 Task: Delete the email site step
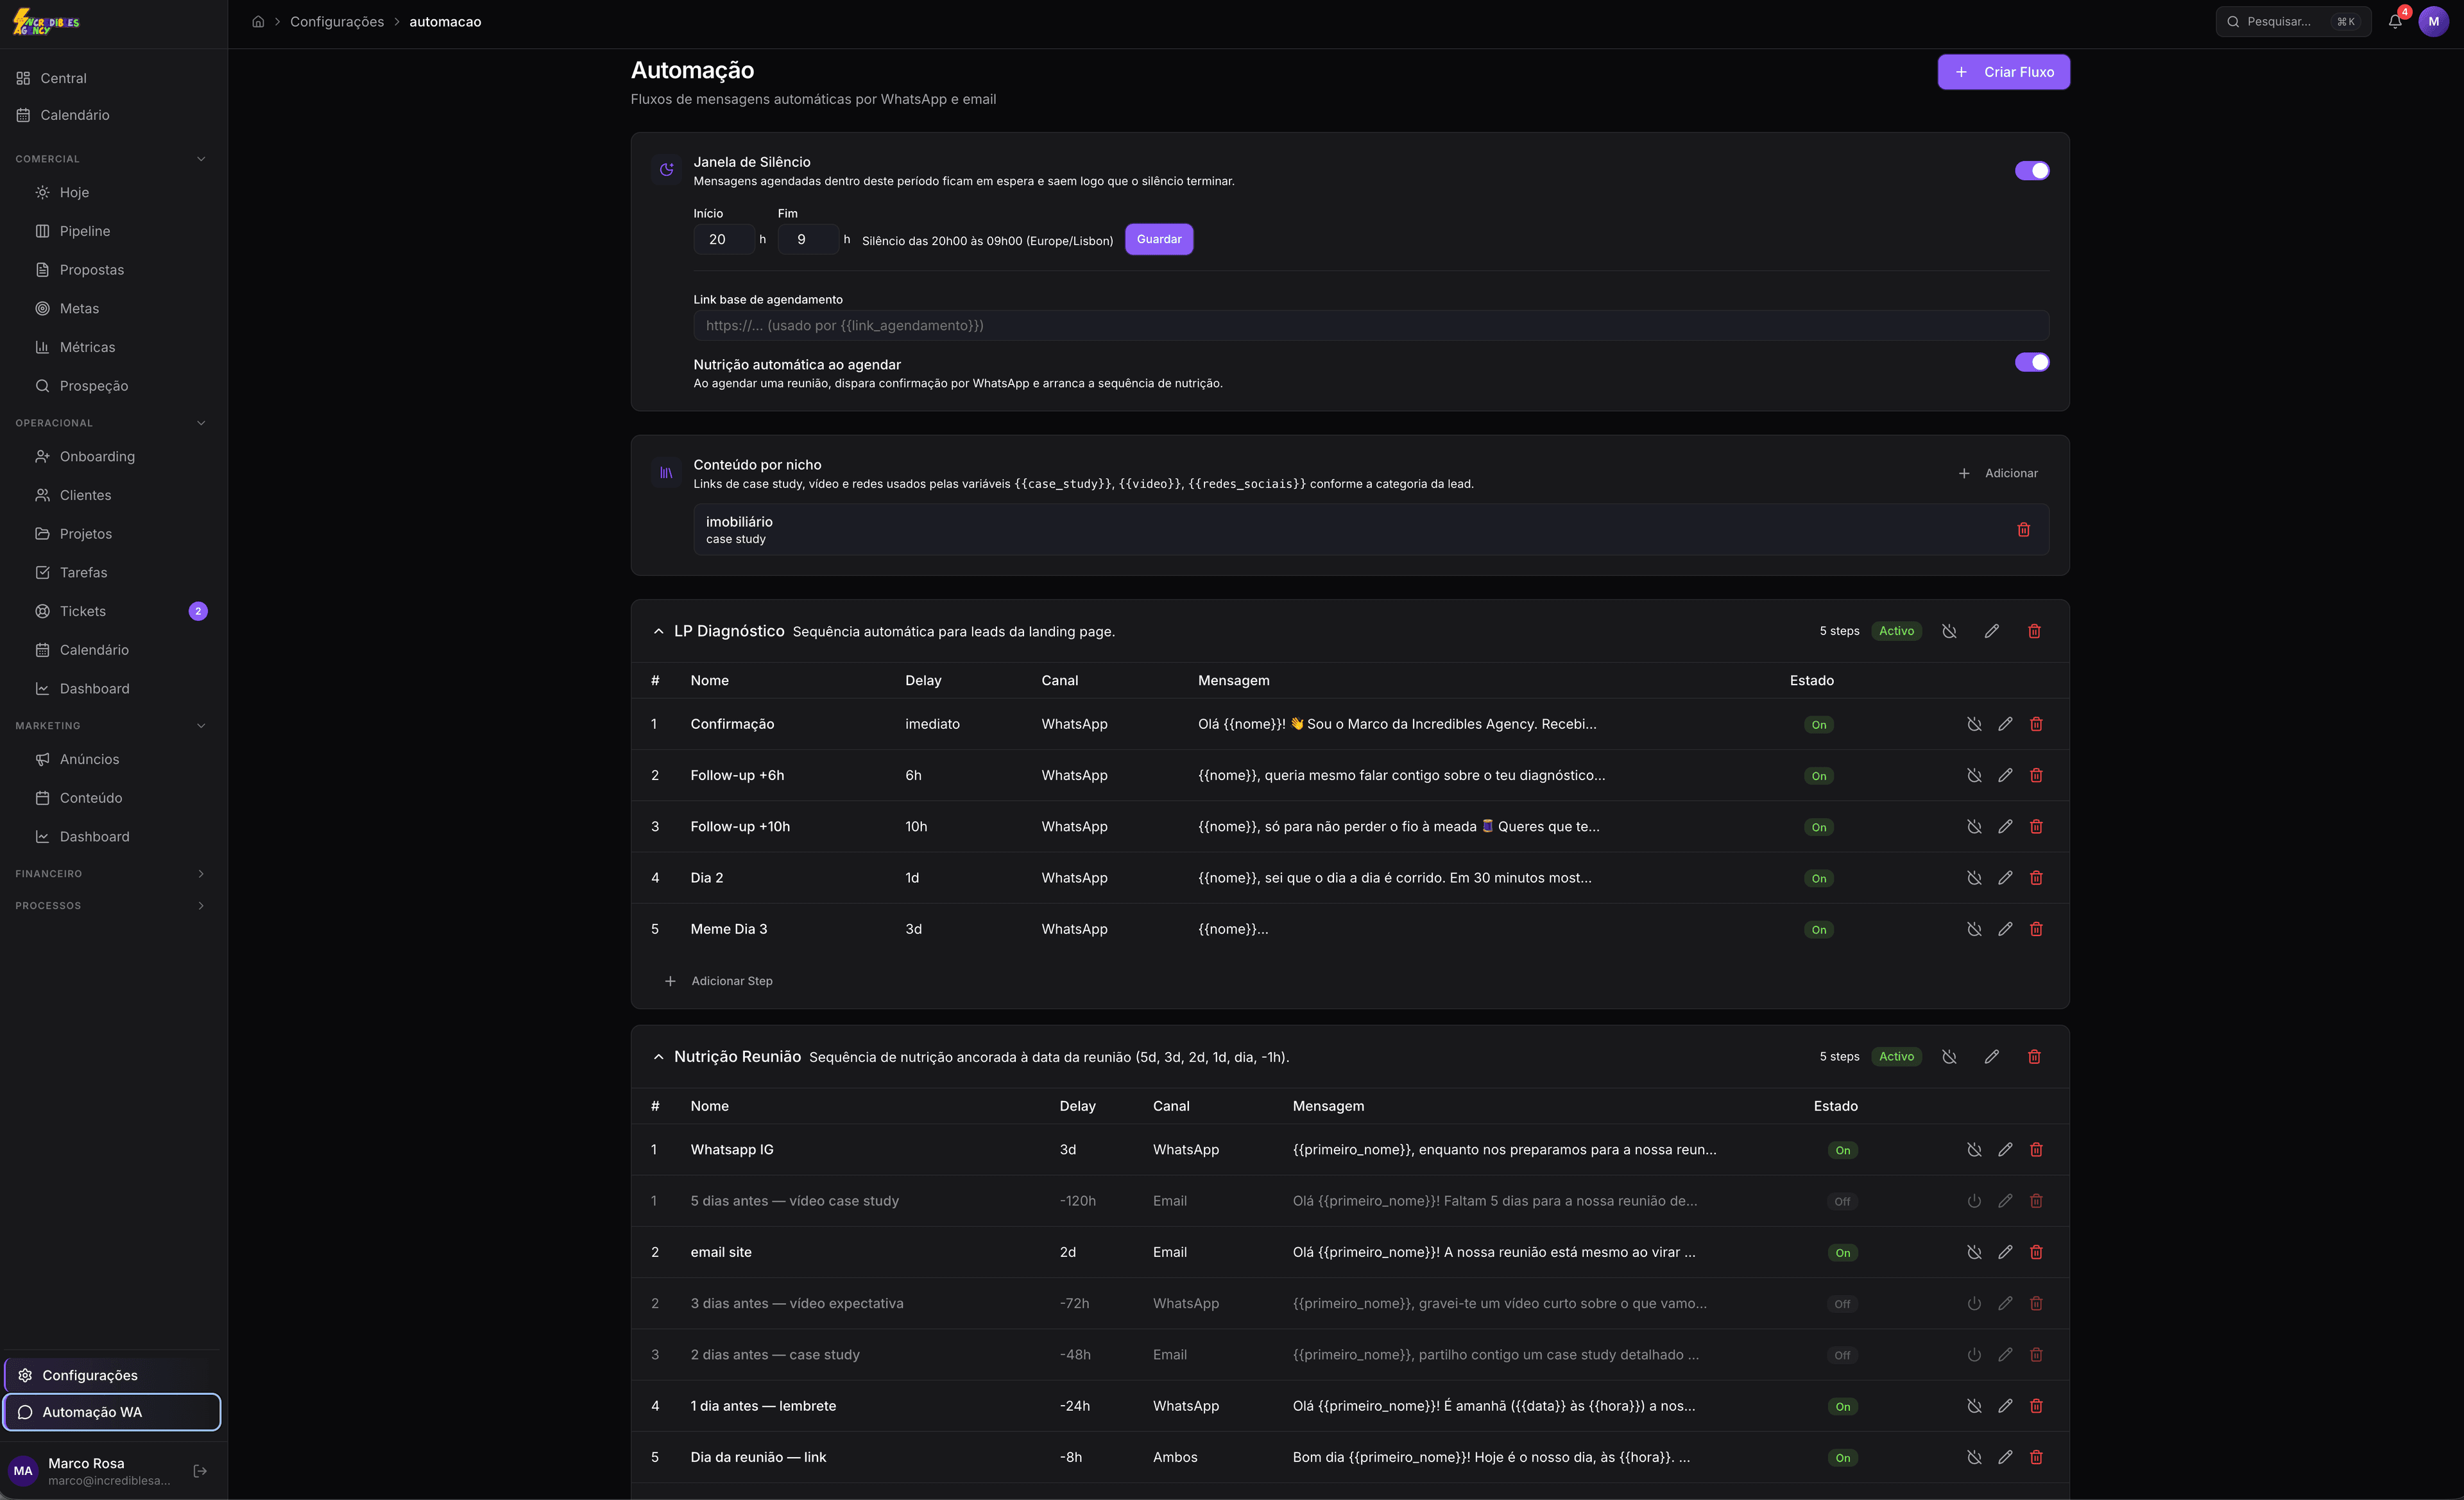[x=2036, y=1252]
